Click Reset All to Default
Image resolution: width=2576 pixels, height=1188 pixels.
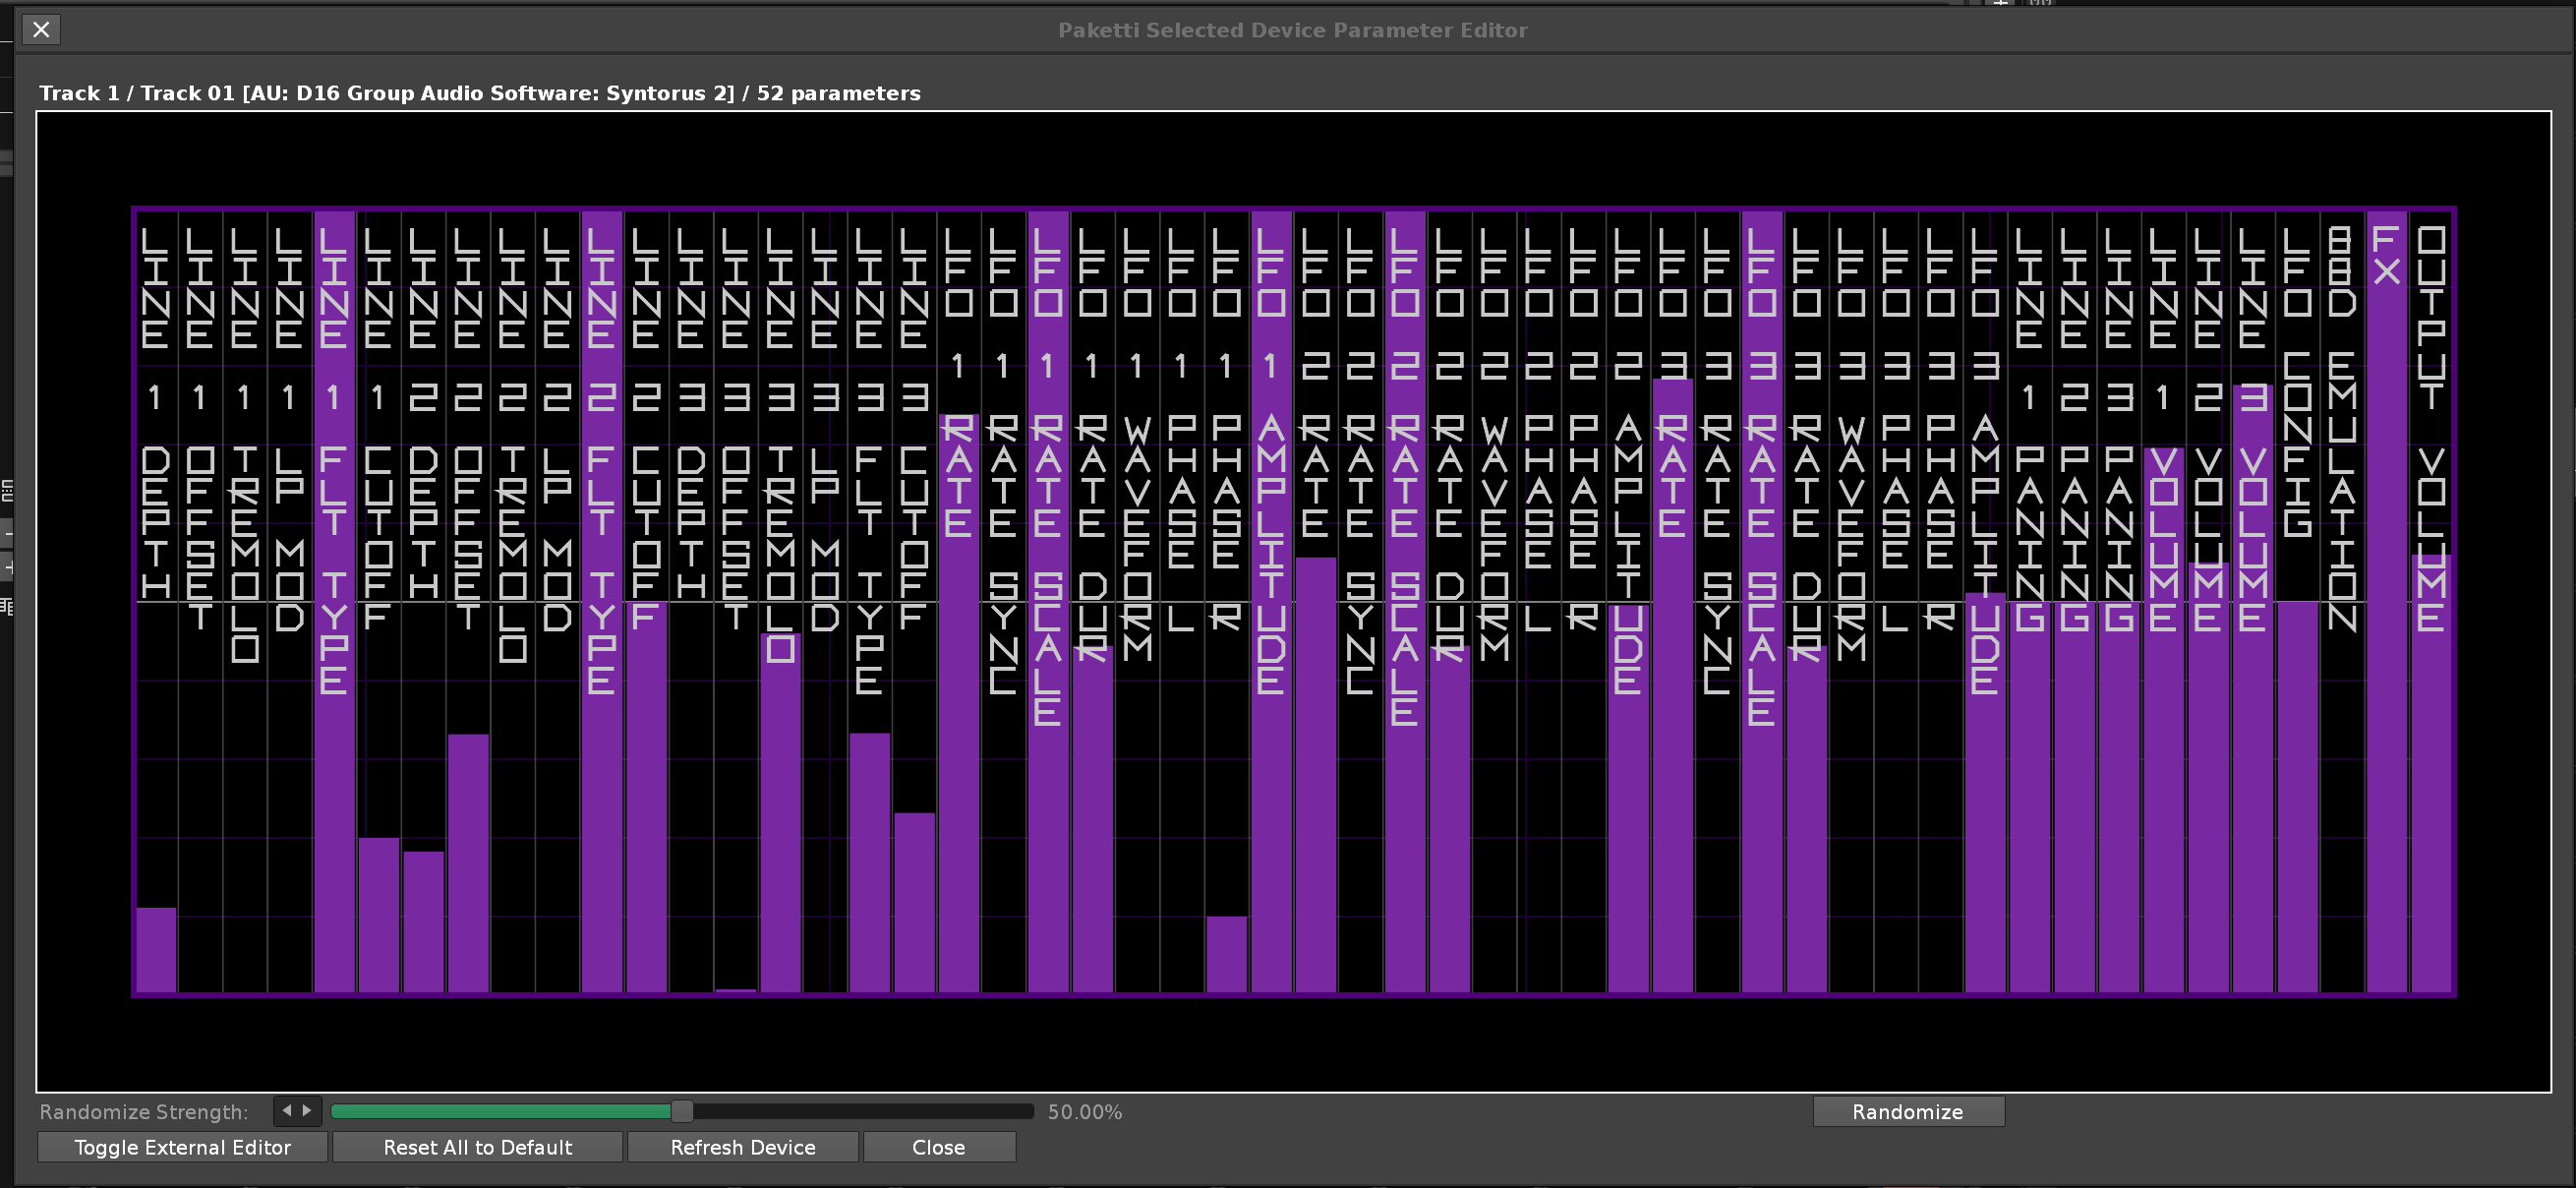[x=477, y=1147]
